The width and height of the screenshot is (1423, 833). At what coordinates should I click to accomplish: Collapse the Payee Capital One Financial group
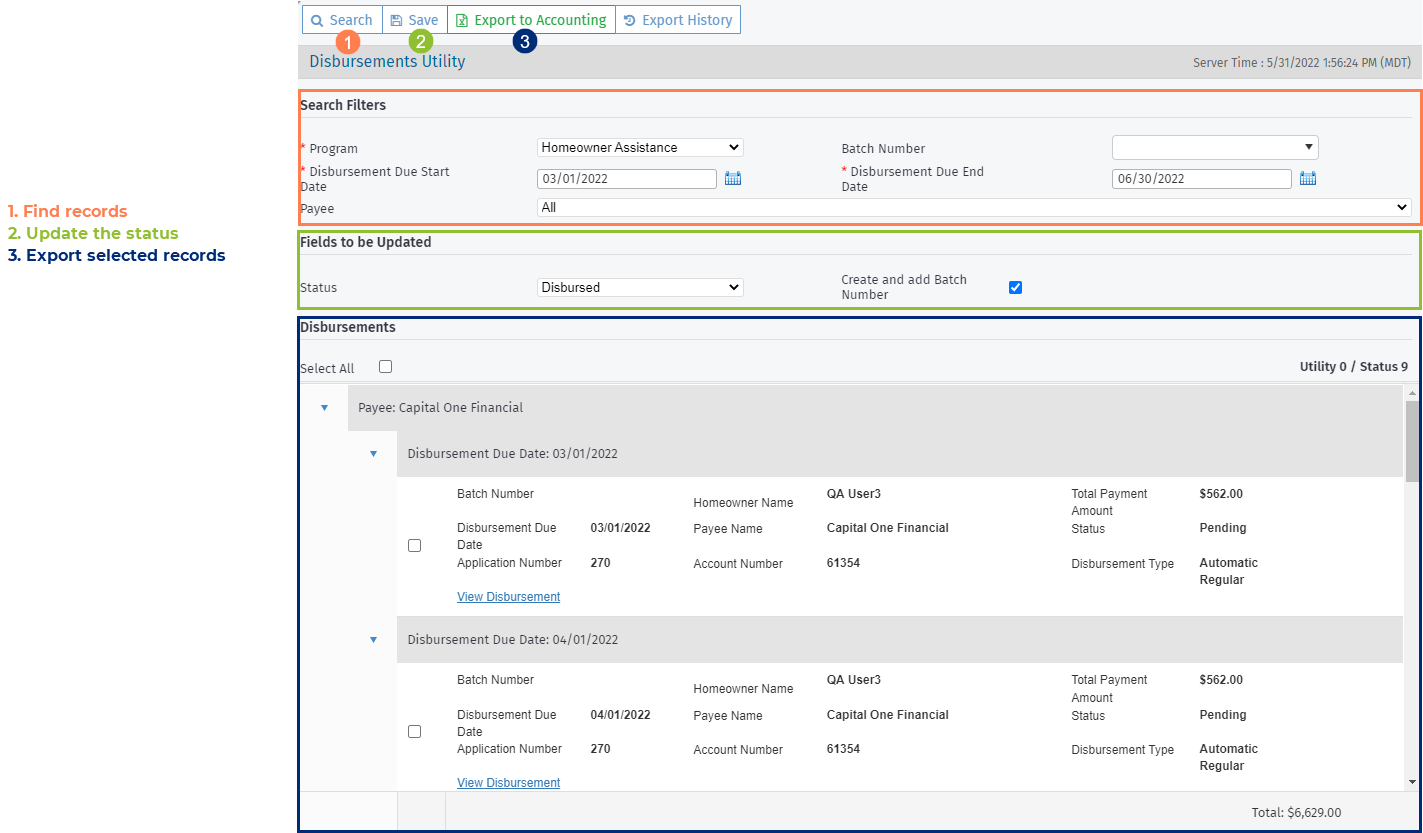[x=324, y=408]
